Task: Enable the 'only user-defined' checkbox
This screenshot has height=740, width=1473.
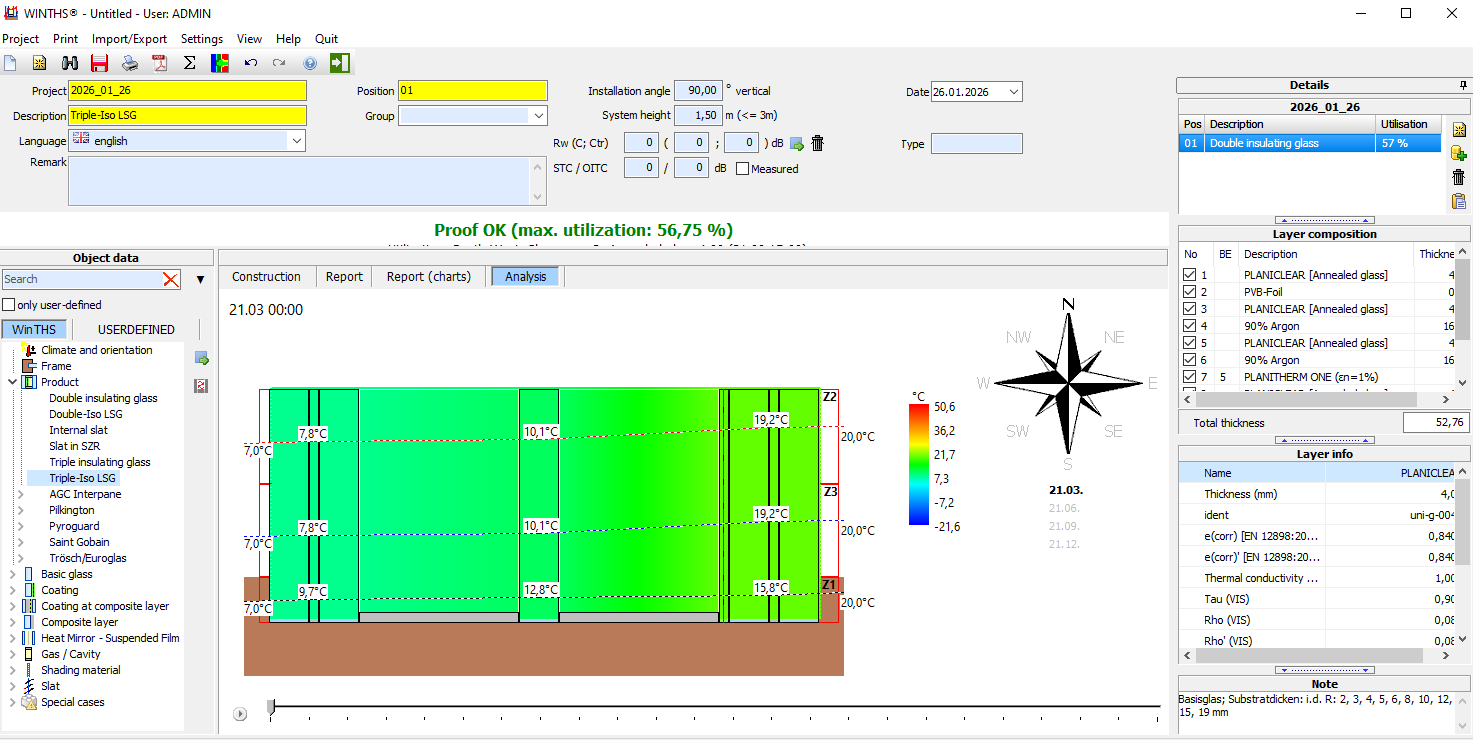Action: (9, 305)
